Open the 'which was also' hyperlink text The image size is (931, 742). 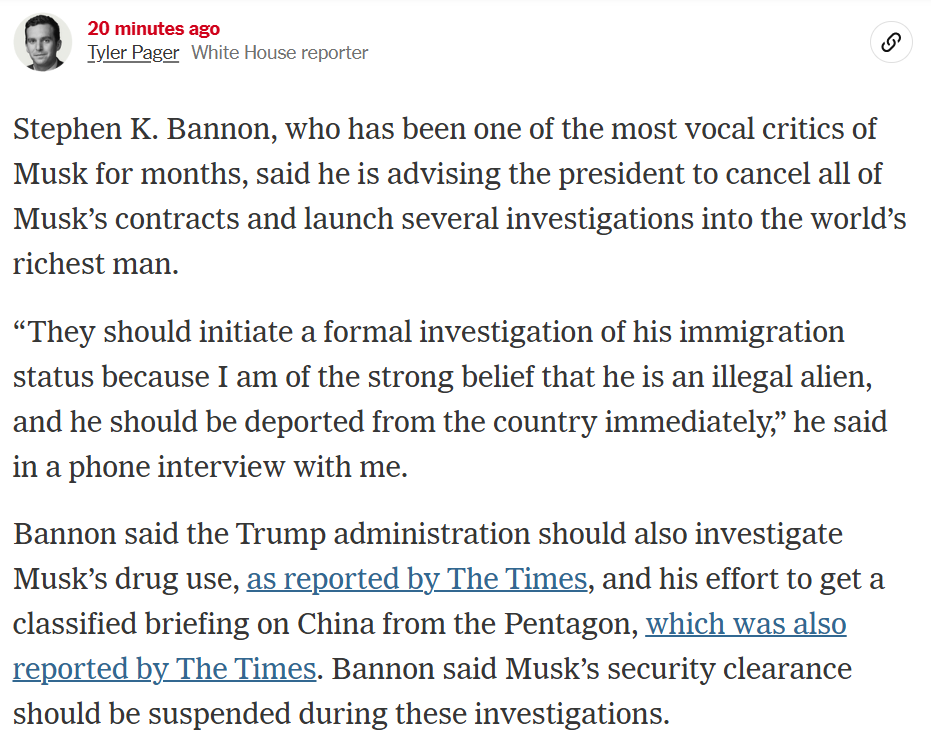746,624
